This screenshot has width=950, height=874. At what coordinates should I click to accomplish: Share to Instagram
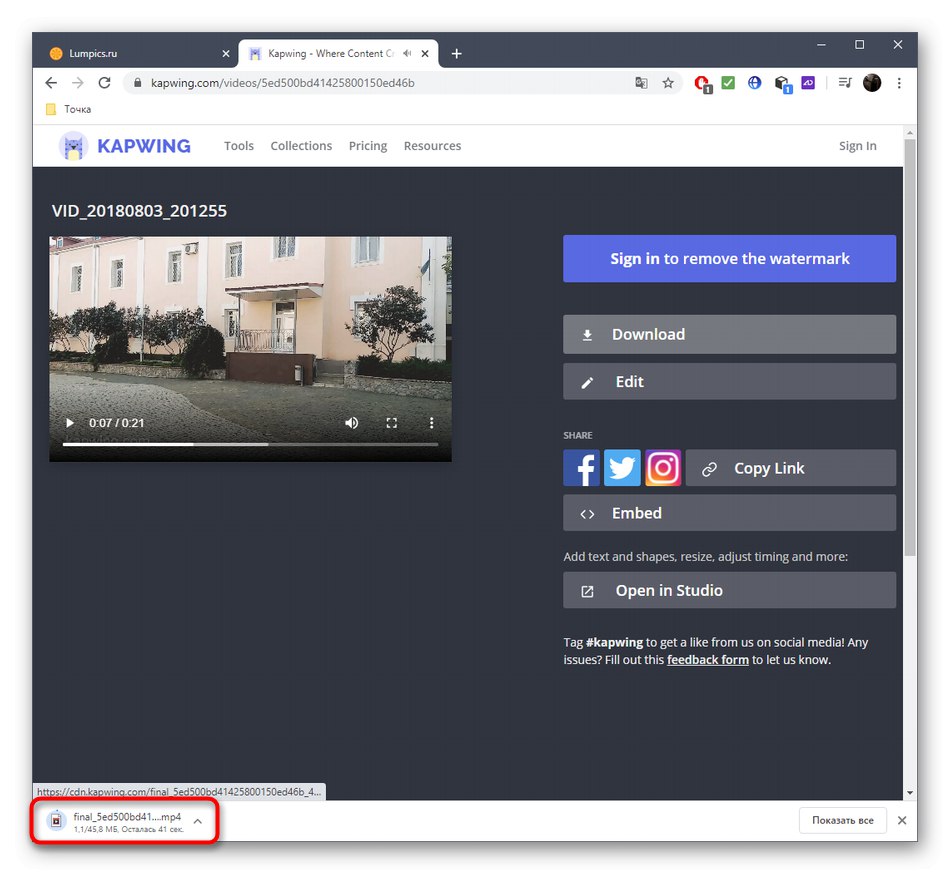tap(663, 468)
